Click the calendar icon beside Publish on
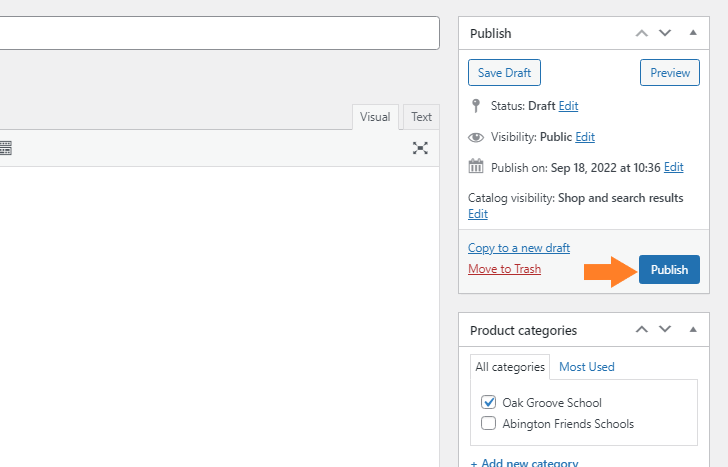The width and height of the screenshot is (728, 467). [x=475, y=166]
